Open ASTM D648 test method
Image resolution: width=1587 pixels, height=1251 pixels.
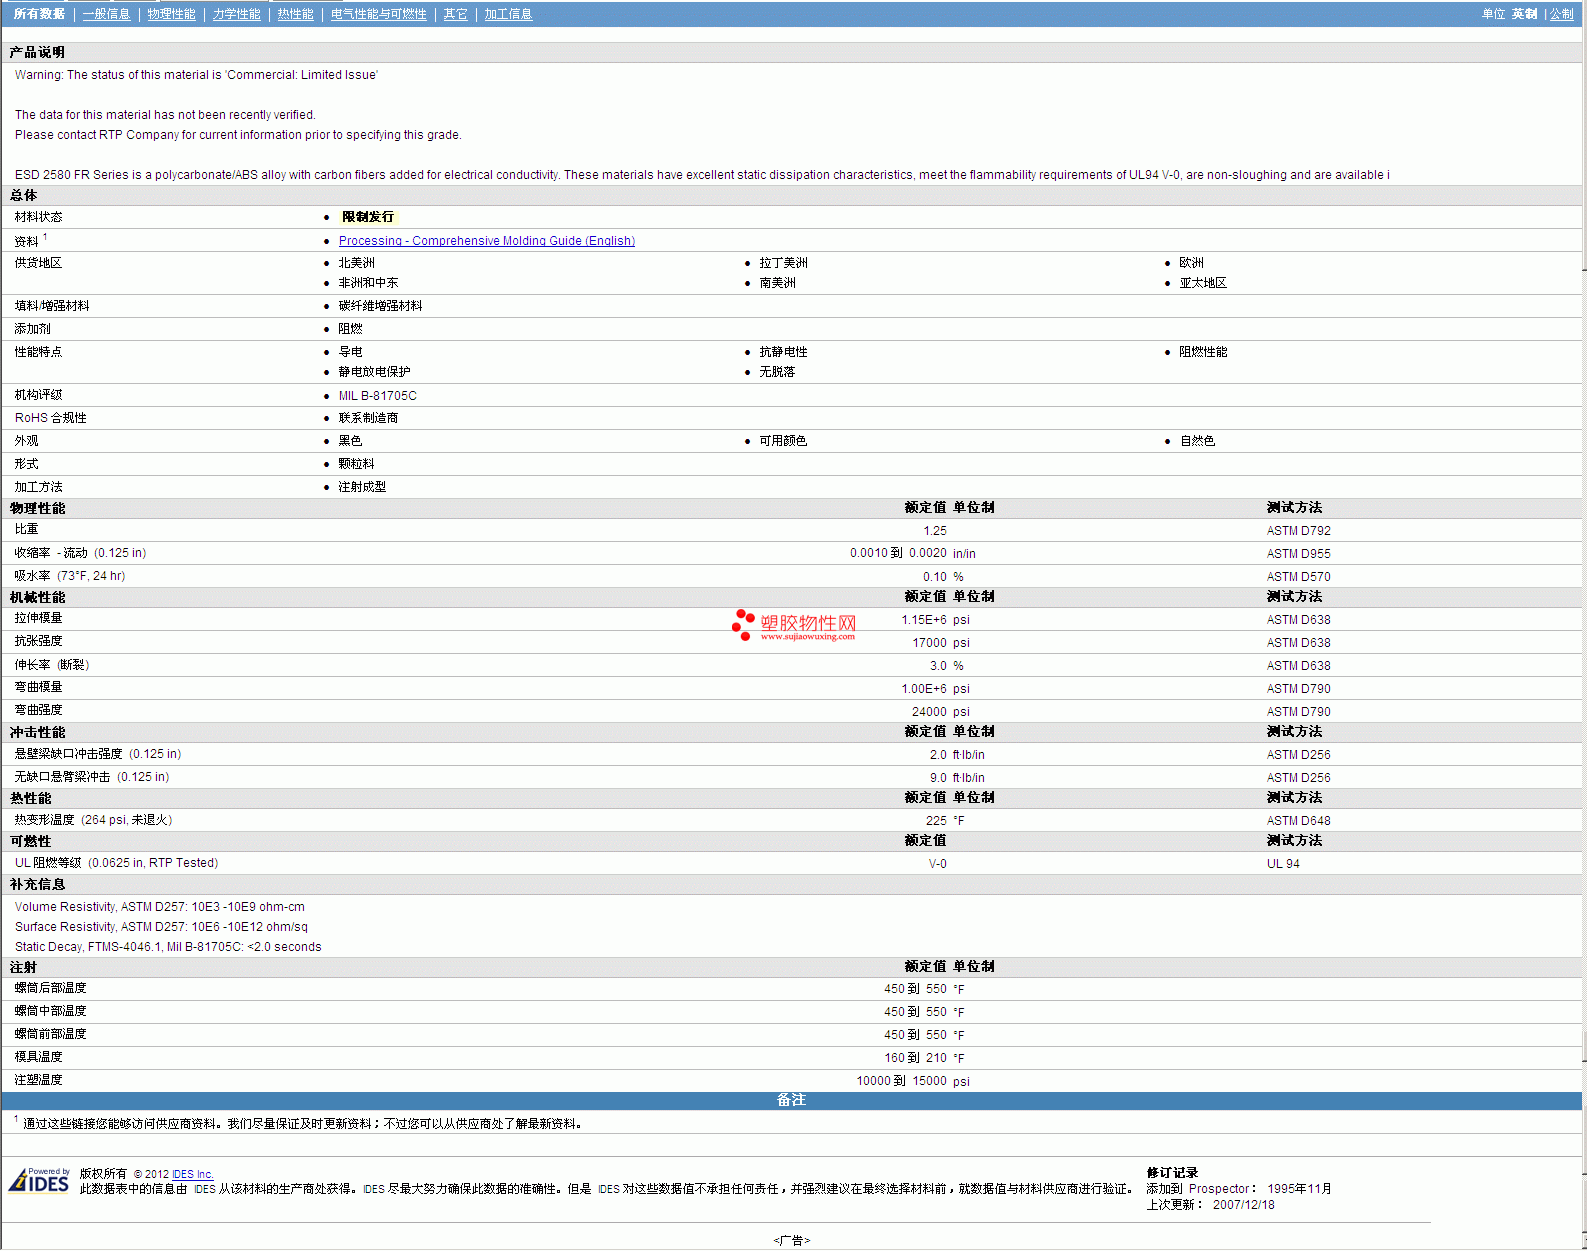(x=1298, y=821)
